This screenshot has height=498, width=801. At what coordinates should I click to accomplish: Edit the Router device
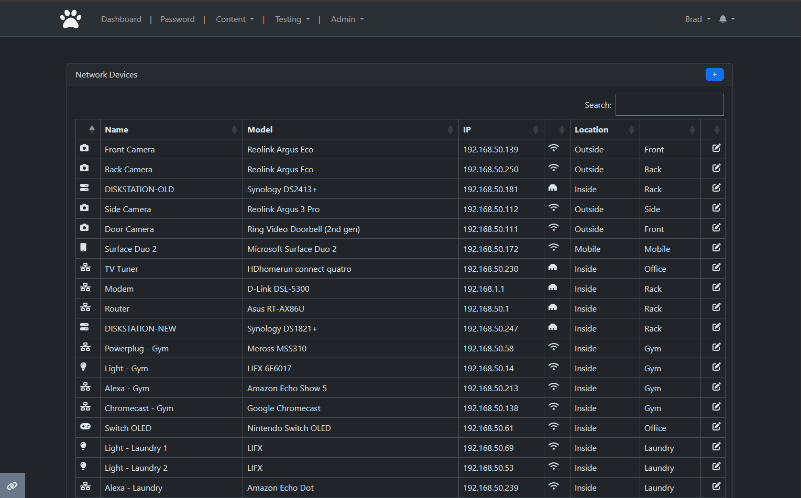[716, 307]
